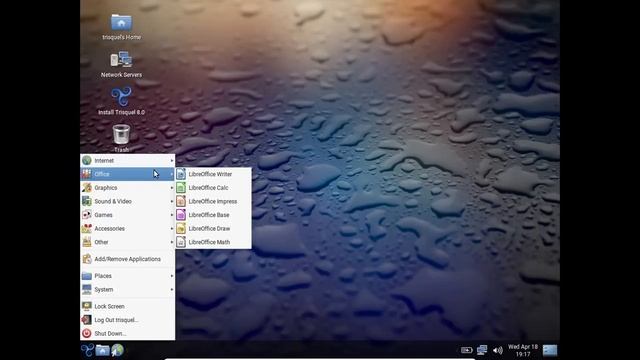Expand the Places menu entry

click(x=128, y=276)
